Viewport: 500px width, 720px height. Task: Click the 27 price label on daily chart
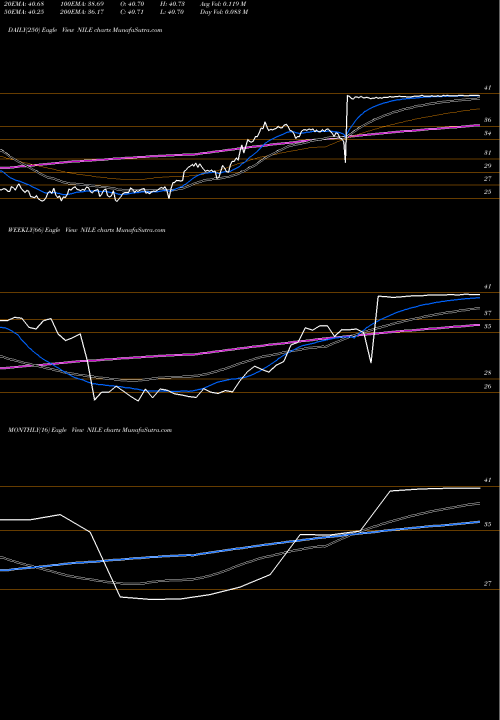click(488, 179)
